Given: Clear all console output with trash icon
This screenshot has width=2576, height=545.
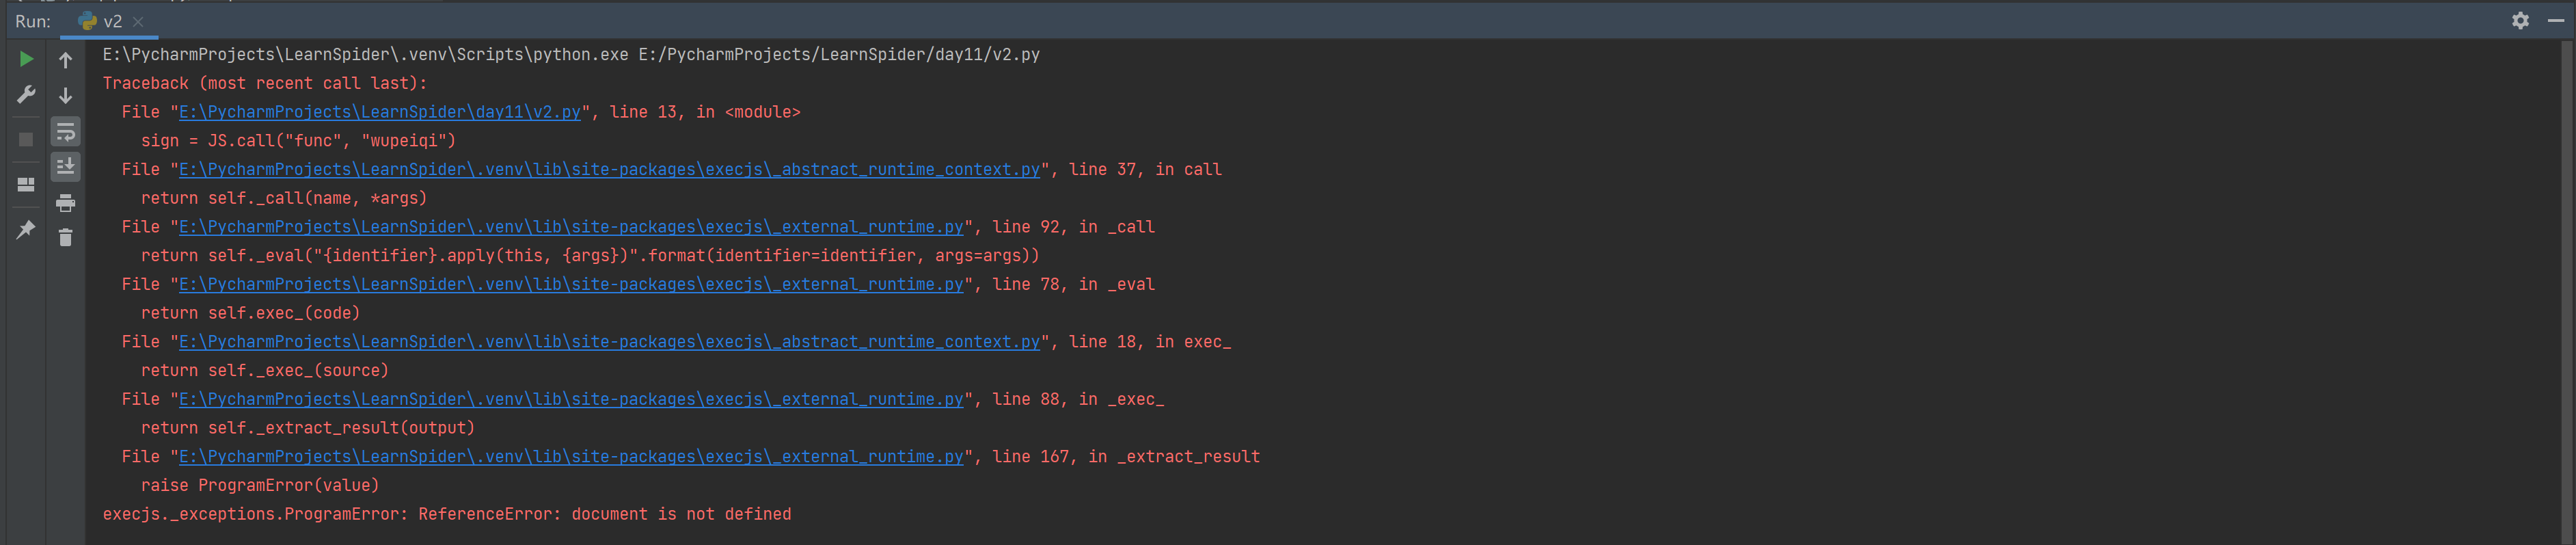Looking at the screenshot, I should coord(65,238).
